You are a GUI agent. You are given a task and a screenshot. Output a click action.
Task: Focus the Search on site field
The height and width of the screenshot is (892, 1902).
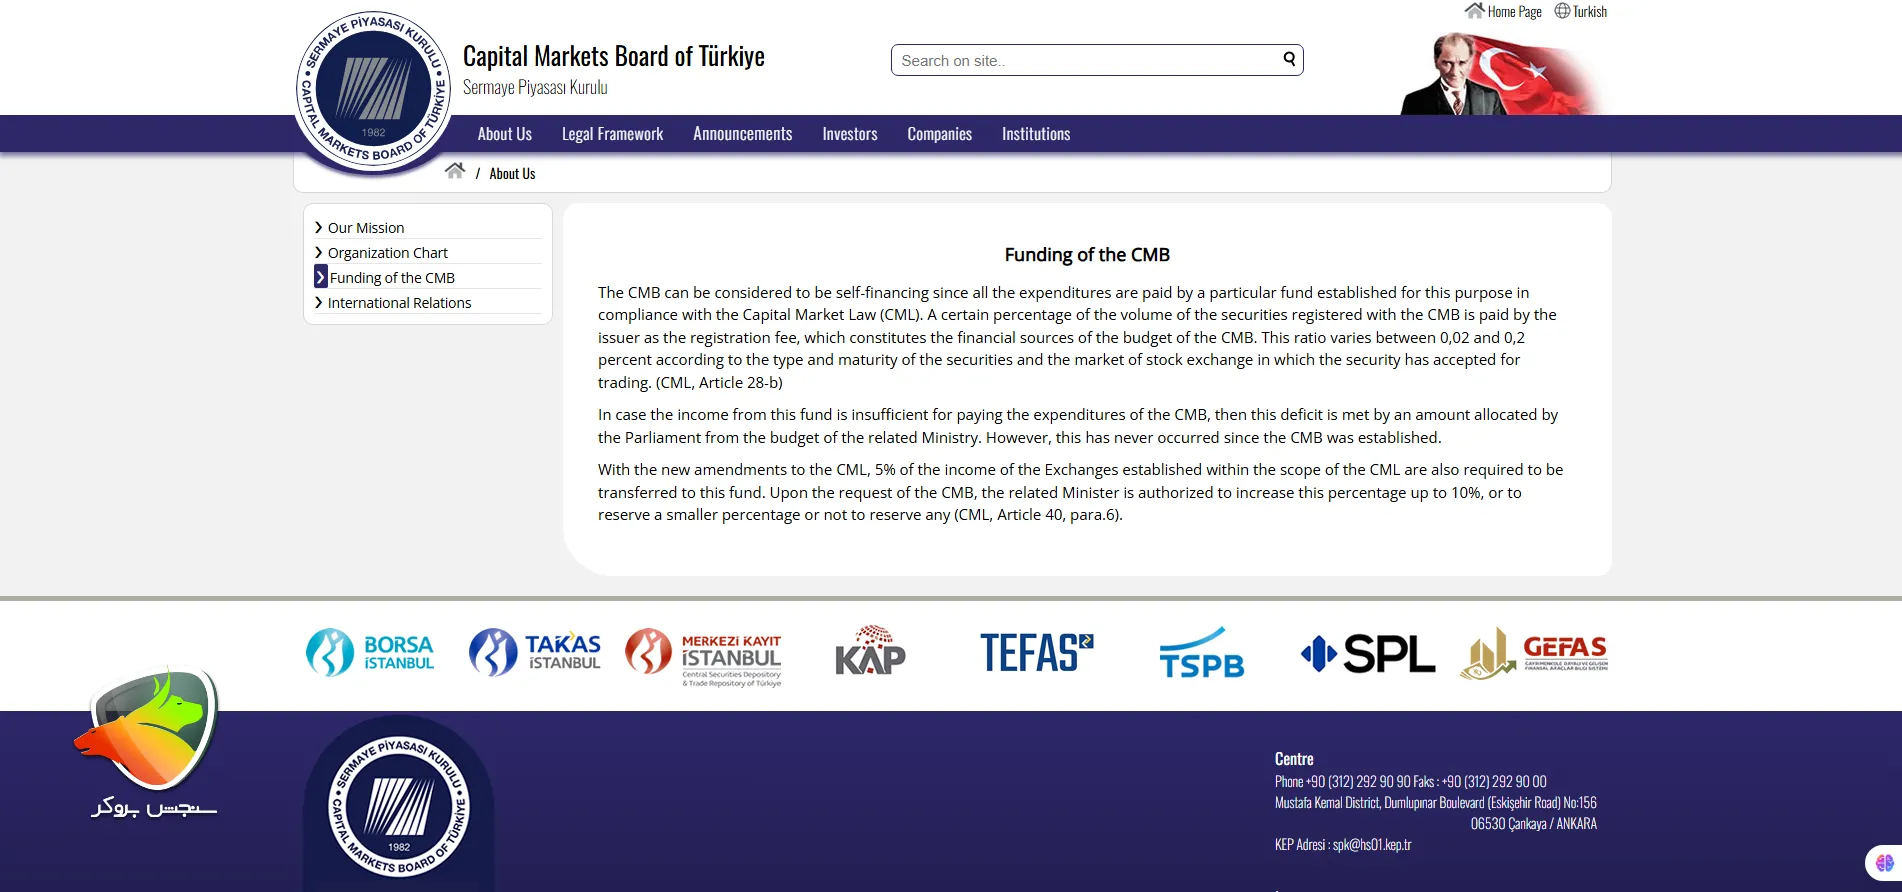click(1085, 60)
